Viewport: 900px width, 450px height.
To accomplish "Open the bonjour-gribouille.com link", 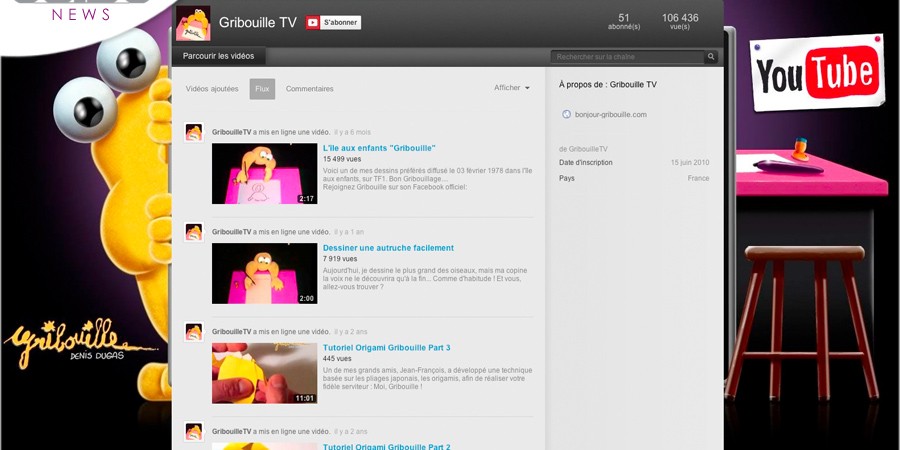I will point(610,115).
